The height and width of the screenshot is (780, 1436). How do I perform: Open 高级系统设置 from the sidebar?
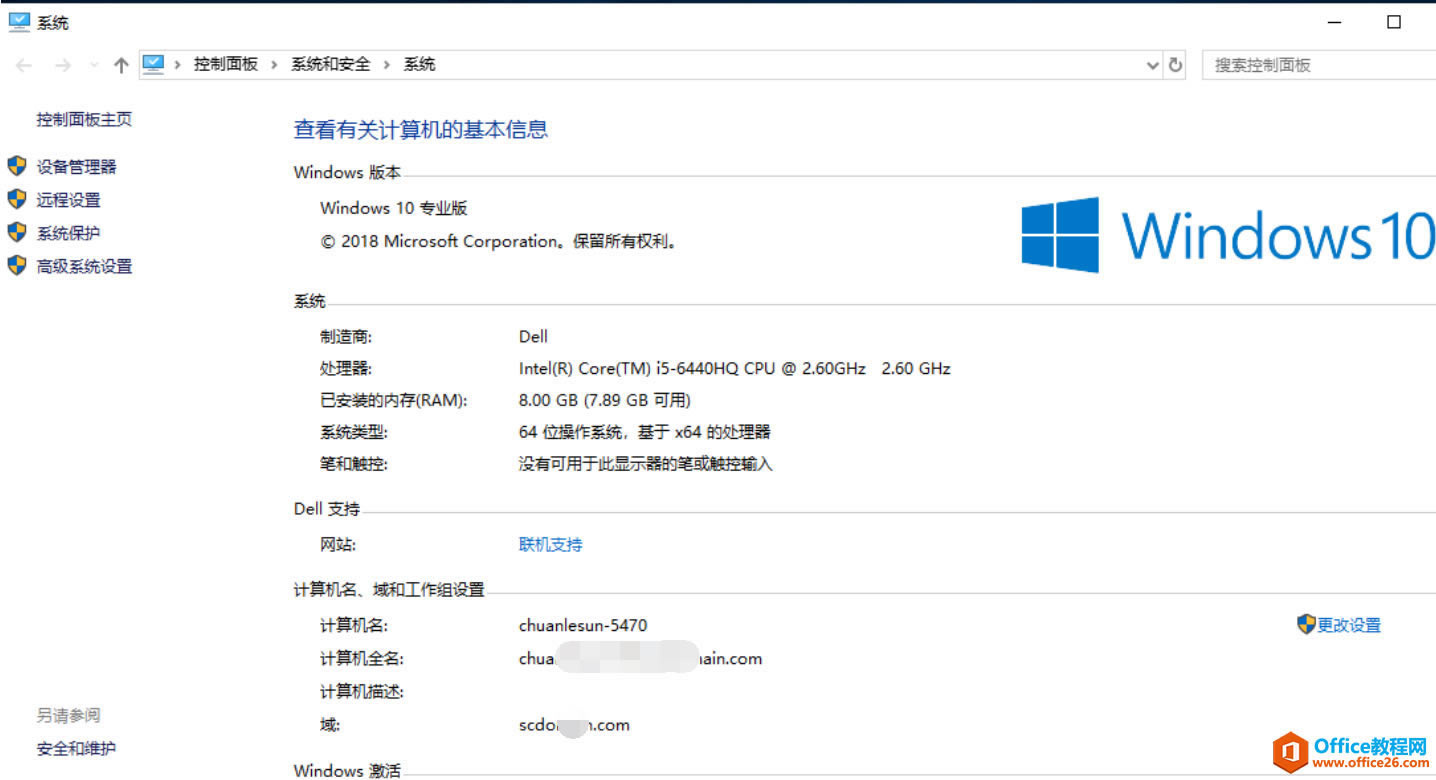(84, 266)
